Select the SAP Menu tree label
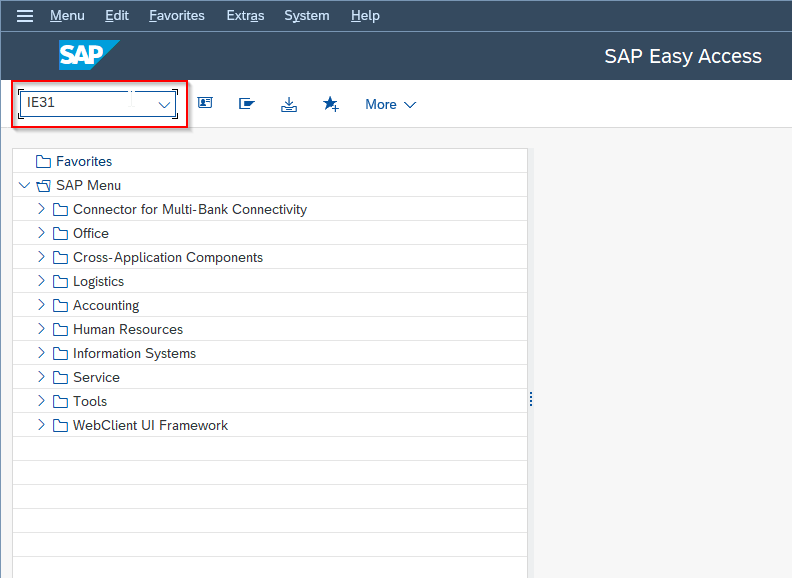This screenshot has width=792, height=578. [x=88, y=185]
